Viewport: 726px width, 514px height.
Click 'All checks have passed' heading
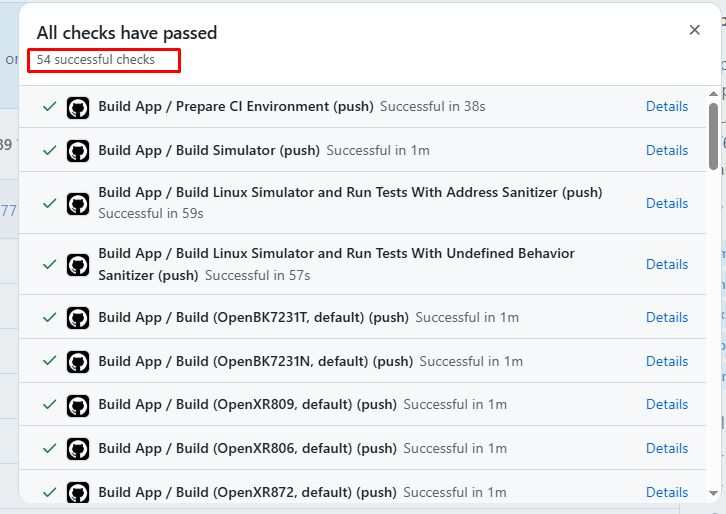click(x=127, y=33)
